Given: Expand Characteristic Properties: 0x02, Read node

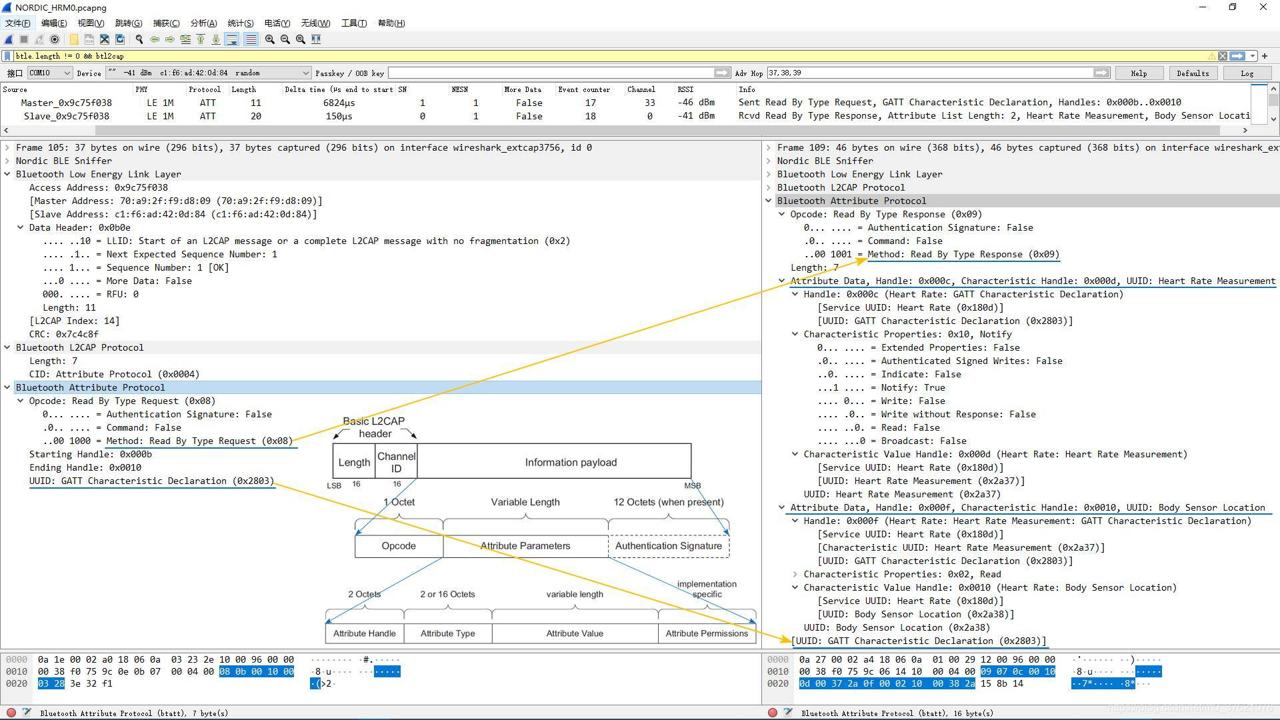Looking at the screenshot, I should click(796, 574).
